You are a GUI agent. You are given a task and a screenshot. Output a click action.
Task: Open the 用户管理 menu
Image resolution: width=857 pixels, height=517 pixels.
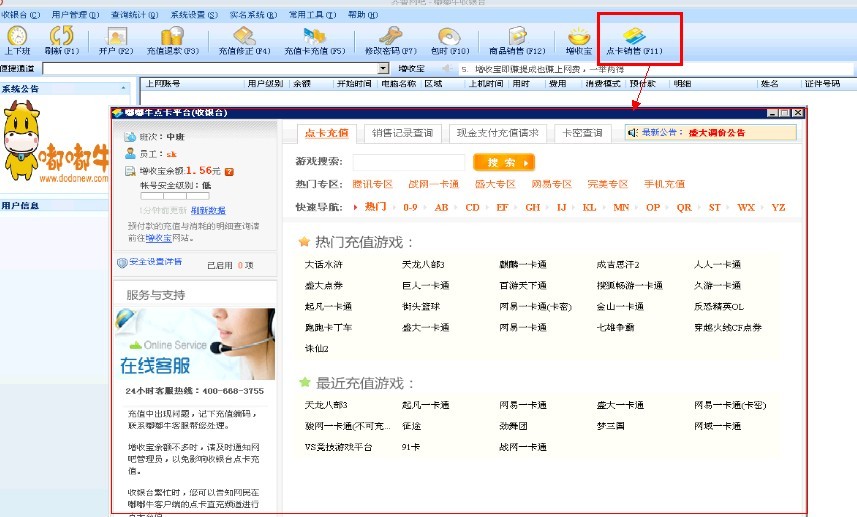click(75, 15)
